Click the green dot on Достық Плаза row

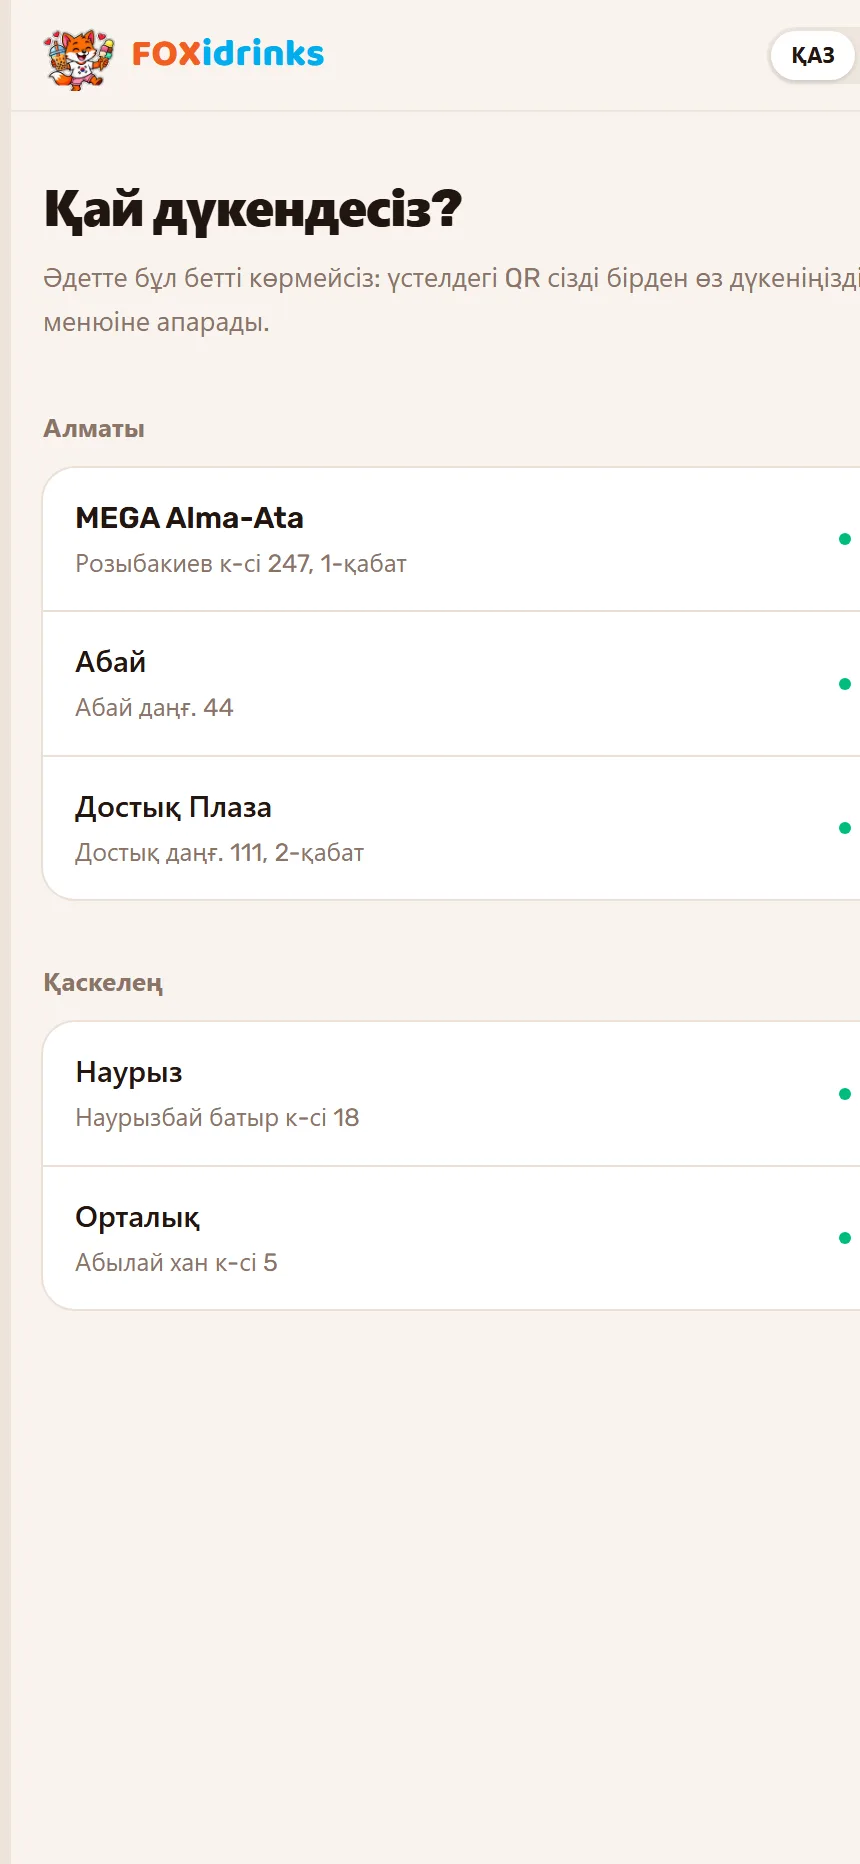pyautogui.click(x=845, y=828)
